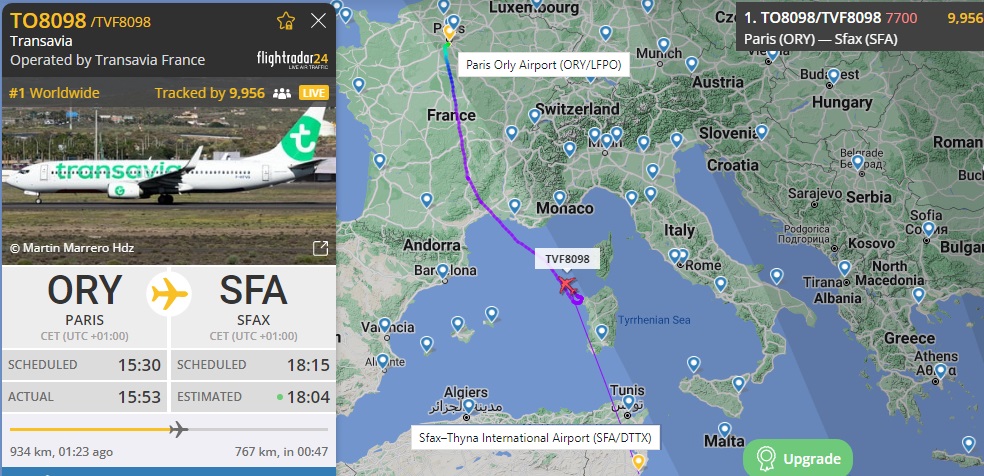This screenshot has height=476, width=984.
Task: Select the Rome airport pin on the map
Action: pyautogui.click(x=675, y=256)
